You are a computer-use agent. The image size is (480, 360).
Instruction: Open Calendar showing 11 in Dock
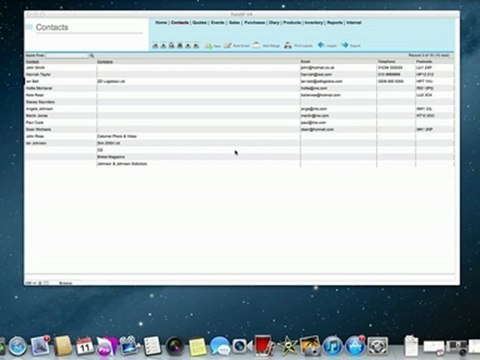(85, 346)
